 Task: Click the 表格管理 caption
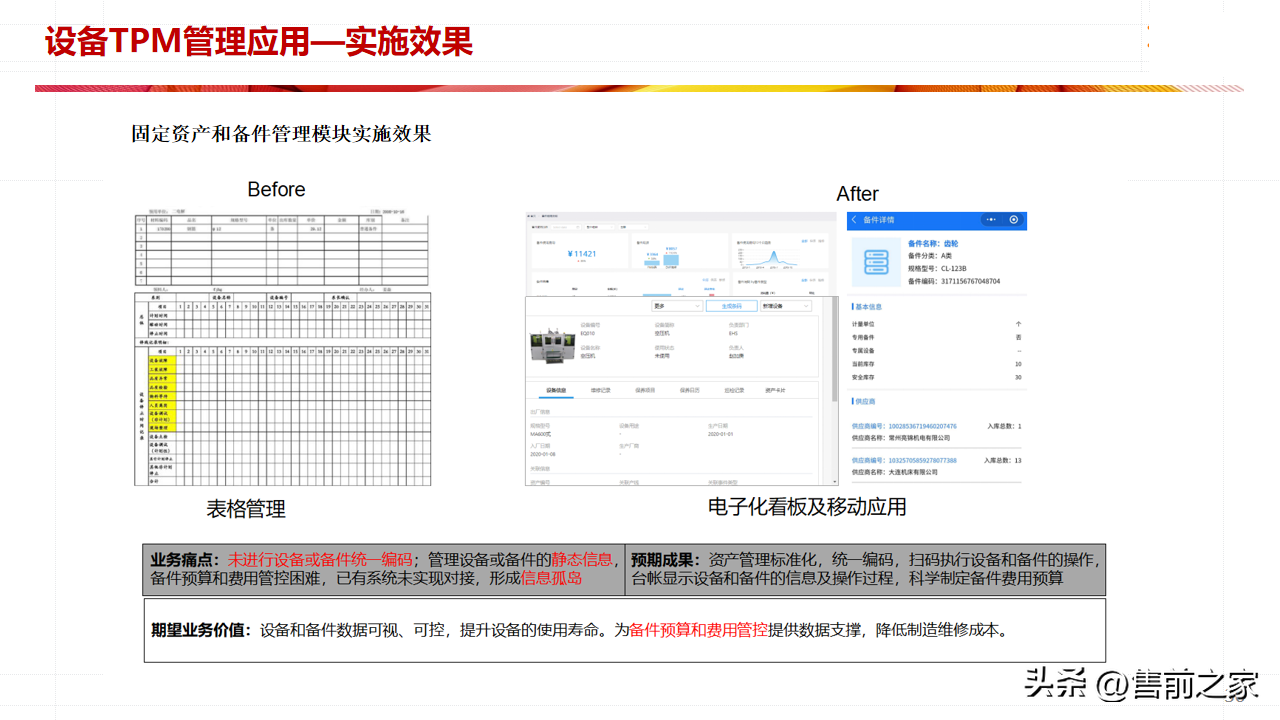[246, 509]
